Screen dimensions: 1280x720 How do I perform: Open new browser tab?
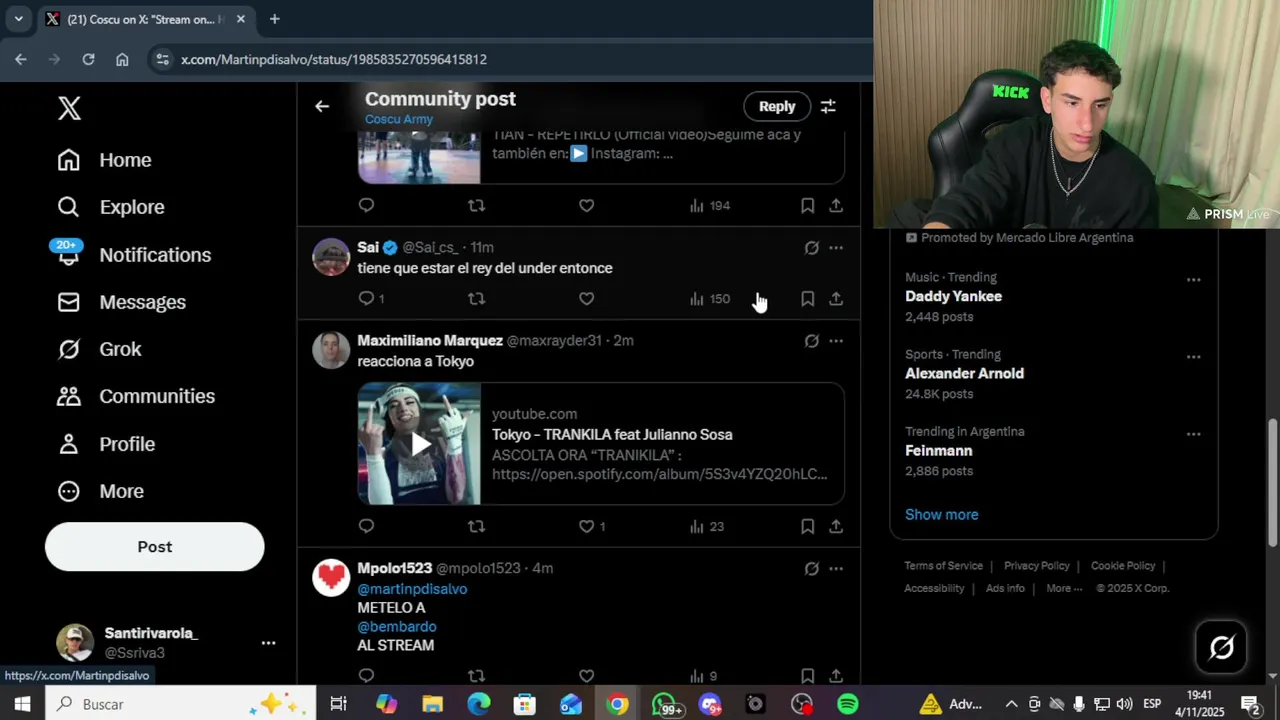click(x=274, y=19)
